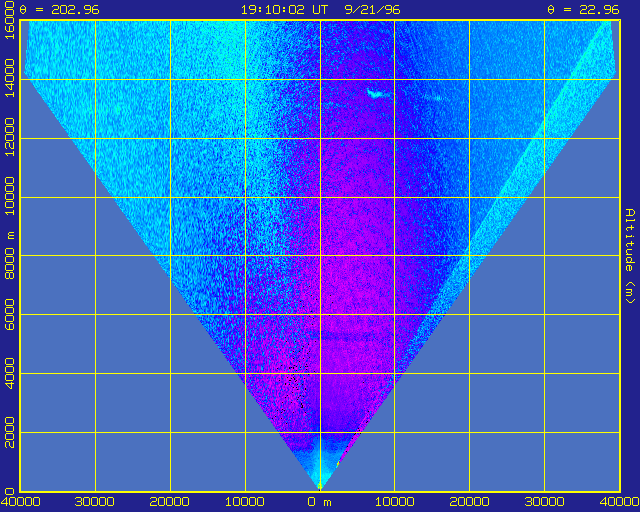Click the θ = 22.96 azimuth label
The height and width of the screenshot is (512, 640).
[583, 9]
